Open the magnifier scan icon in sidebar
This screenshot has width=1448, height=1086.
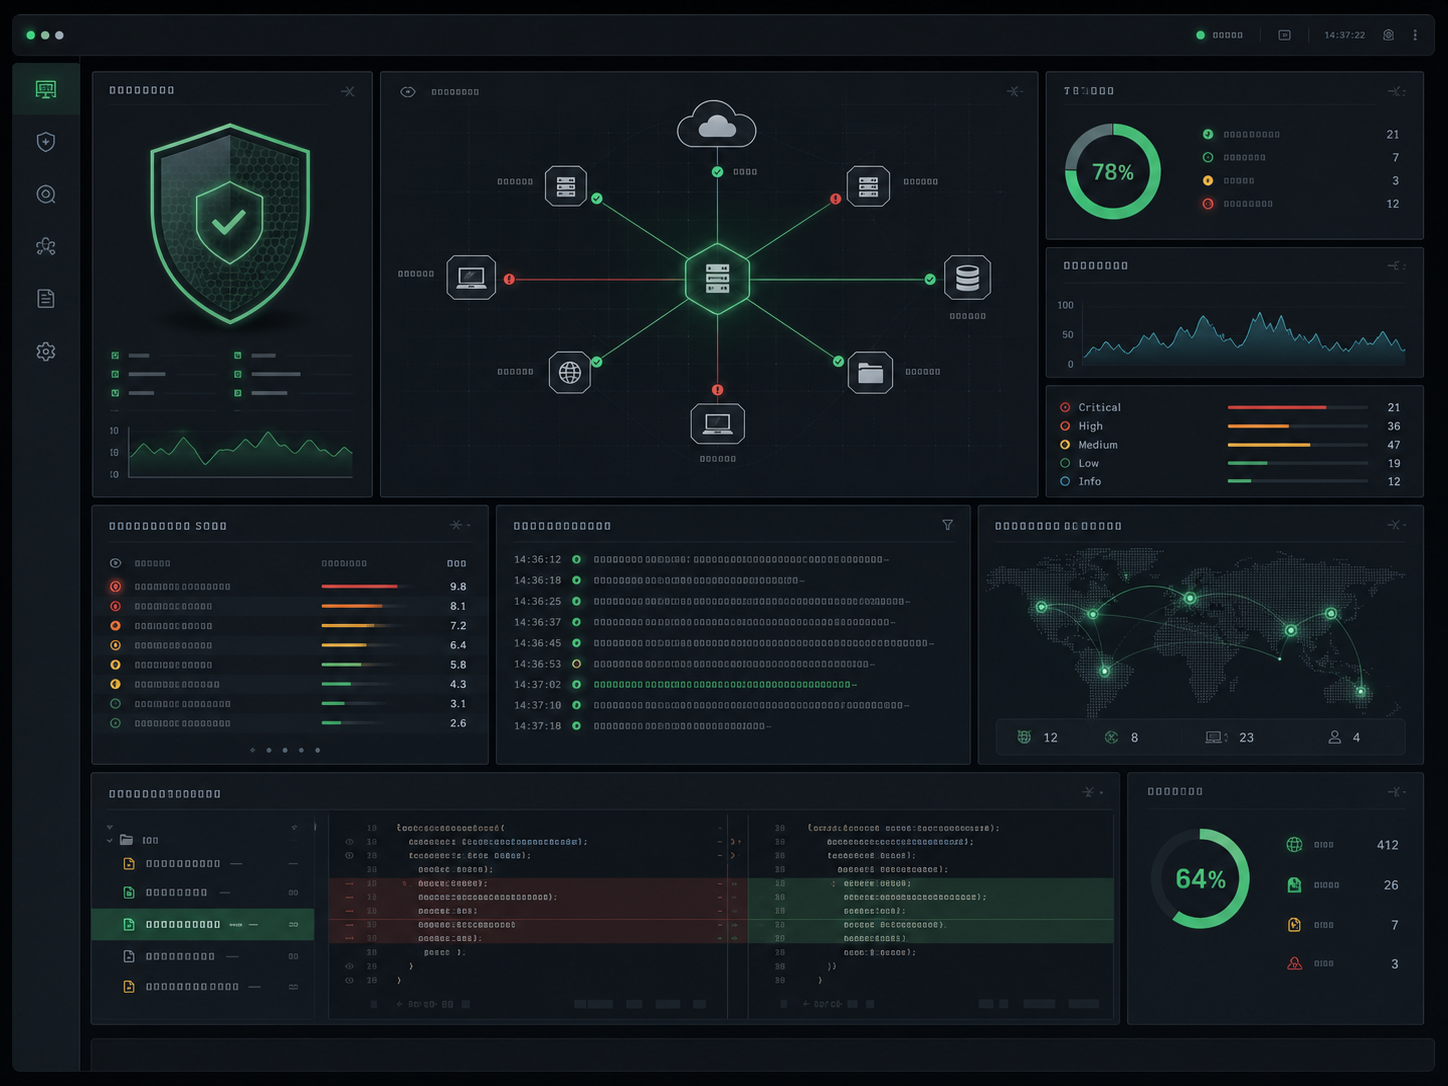(46, 194)
